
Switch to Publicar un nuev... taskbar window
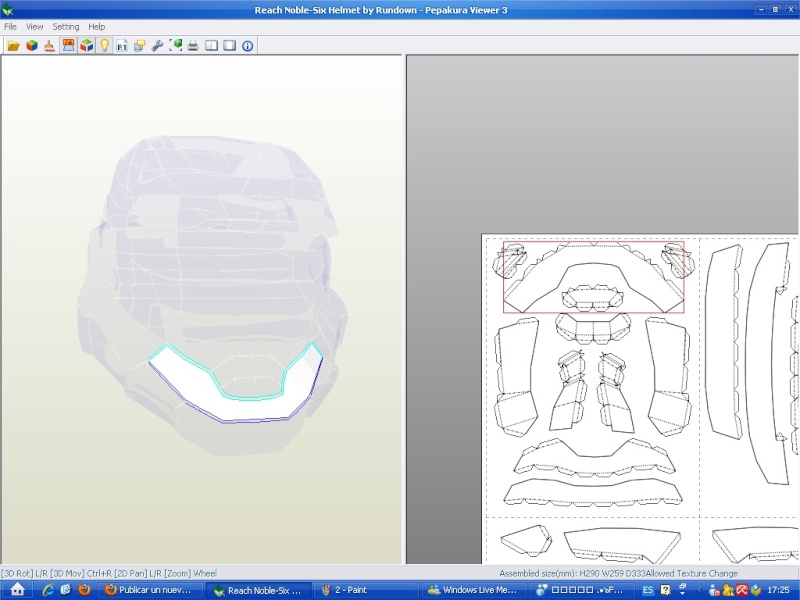(151, 590)
